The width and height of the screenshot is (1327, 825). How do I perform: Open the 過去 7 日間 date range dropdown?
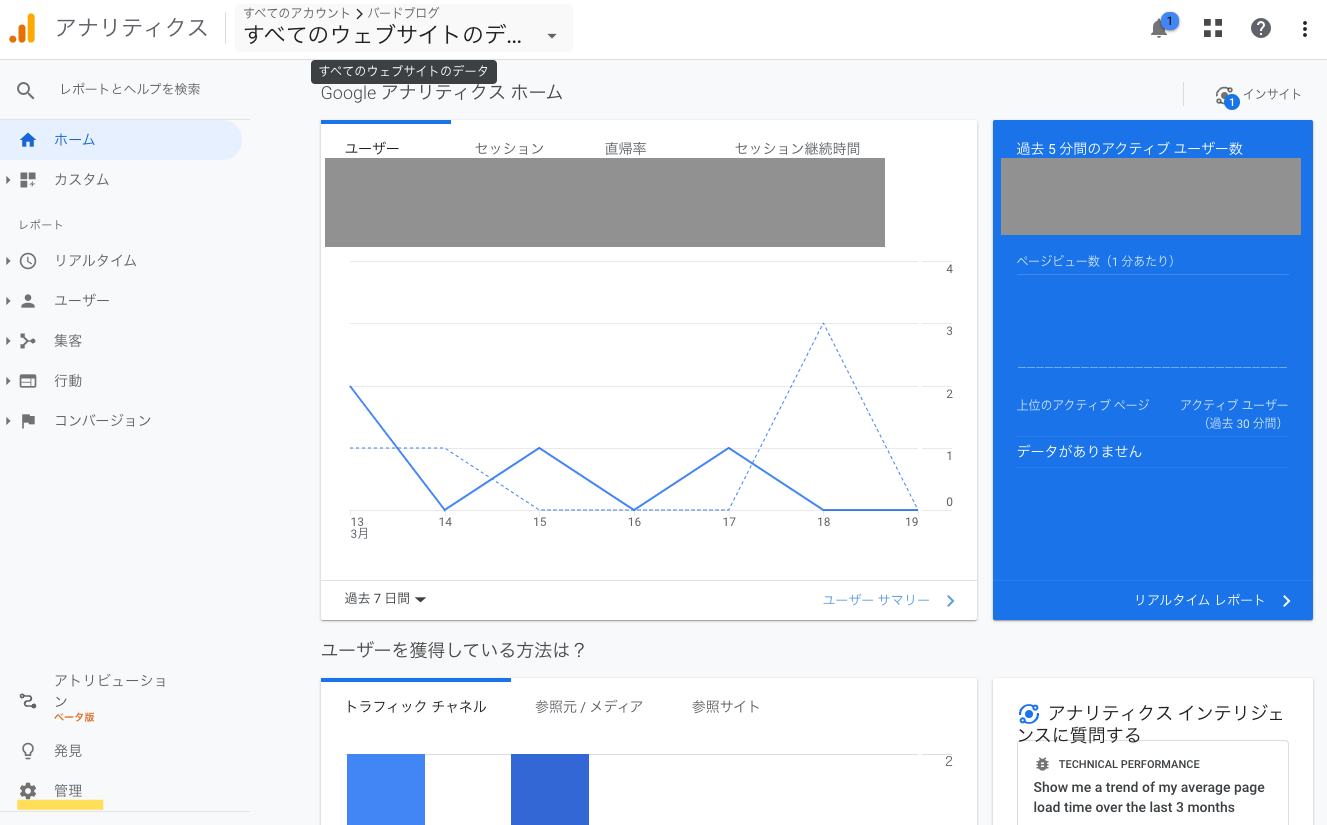(x=386, y=599)
